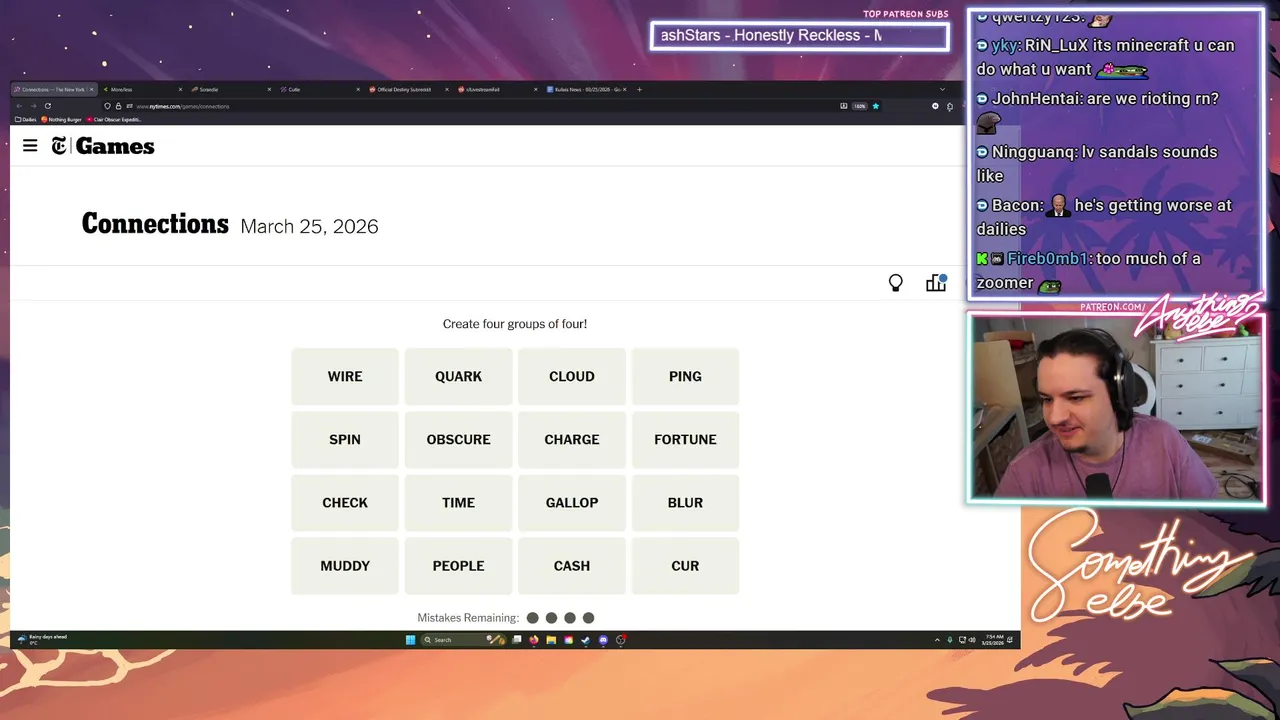Select the PING tile
The image size is (1280, 720).
point(685,376)
